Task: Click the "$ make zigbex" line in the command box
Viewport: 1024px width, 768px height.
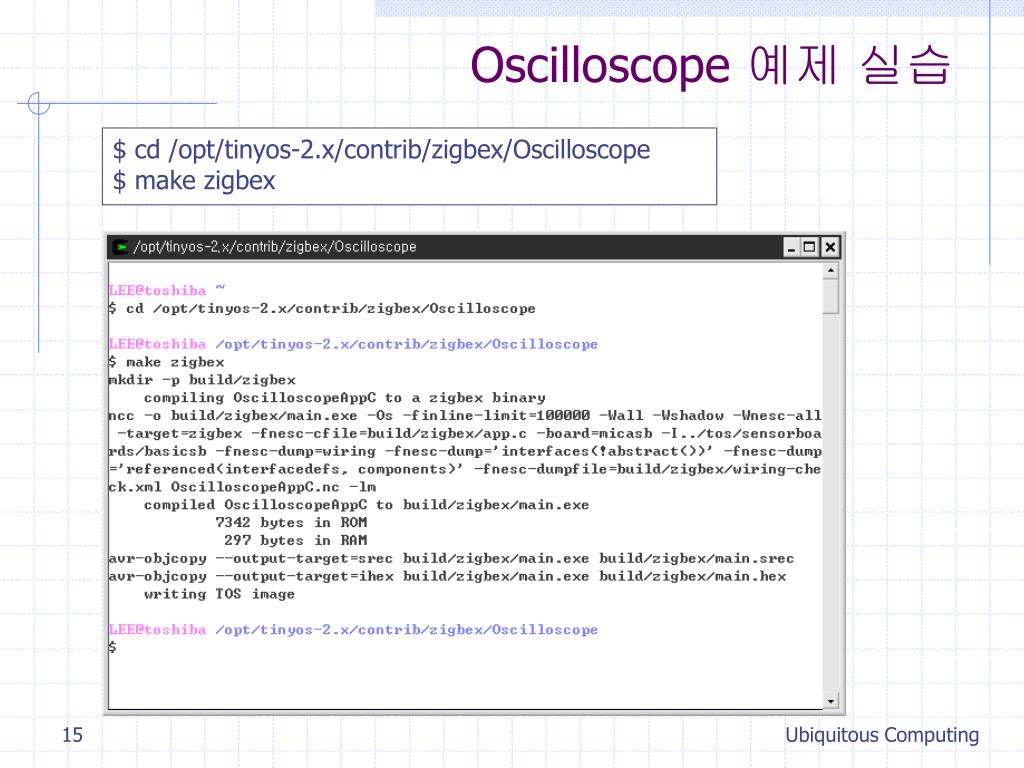Action: (x=194, y=181)
